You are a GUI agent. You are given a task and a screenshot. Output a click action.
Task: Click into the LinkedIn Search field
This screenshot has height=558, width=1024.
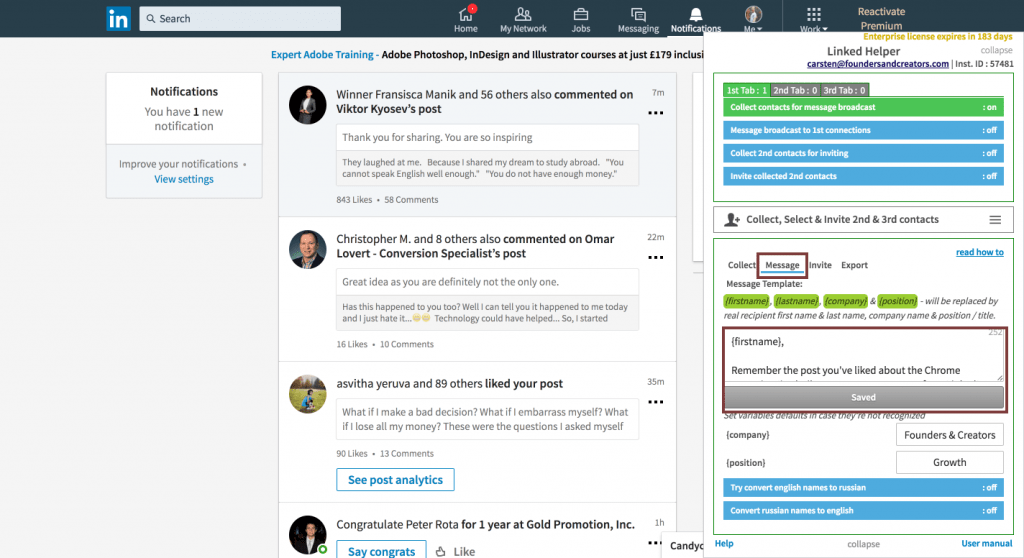240,18
